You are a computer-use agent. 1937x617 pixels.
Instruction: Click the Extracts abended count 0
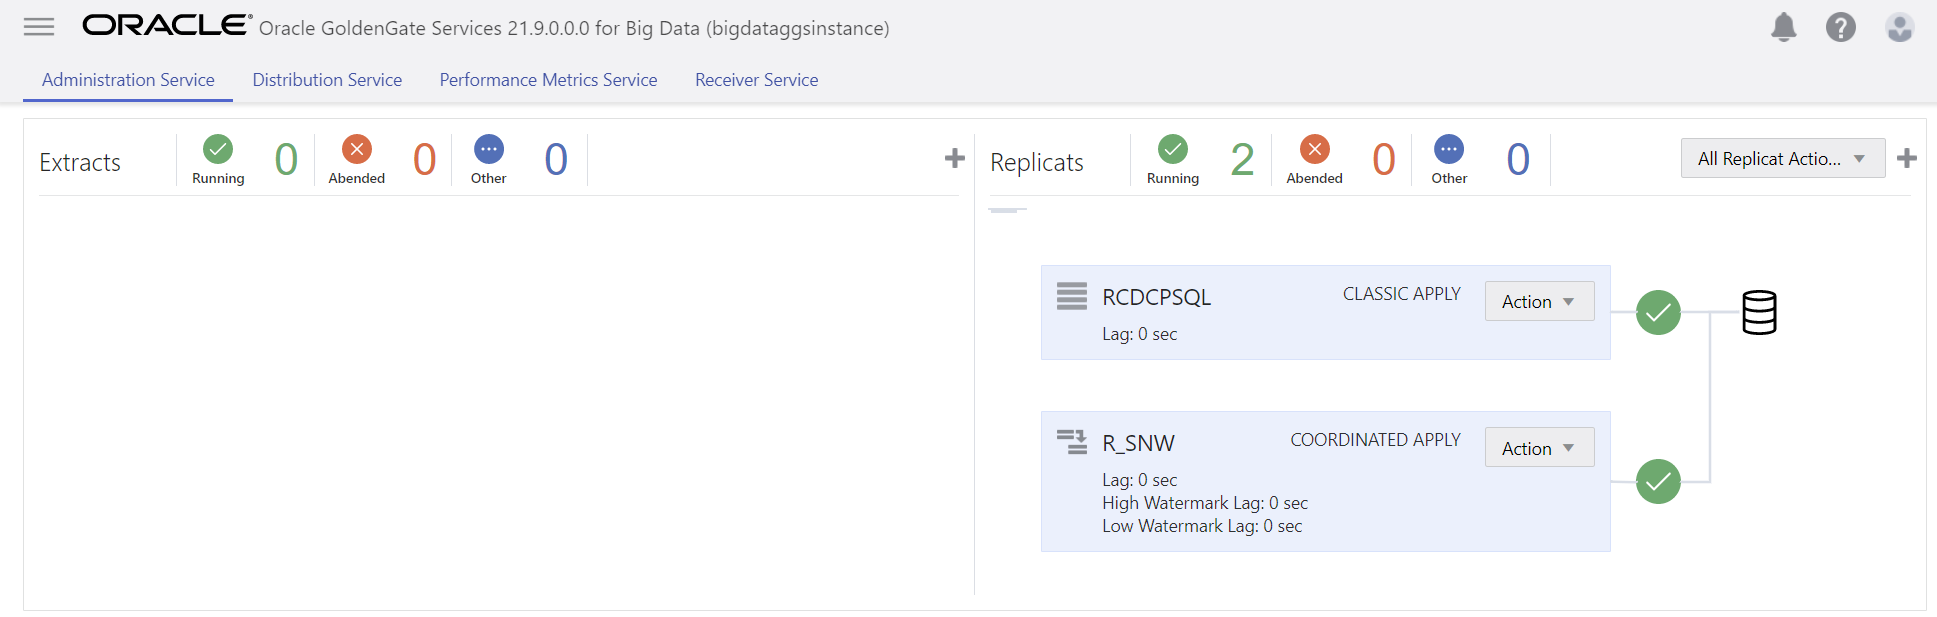coord(425,159)
